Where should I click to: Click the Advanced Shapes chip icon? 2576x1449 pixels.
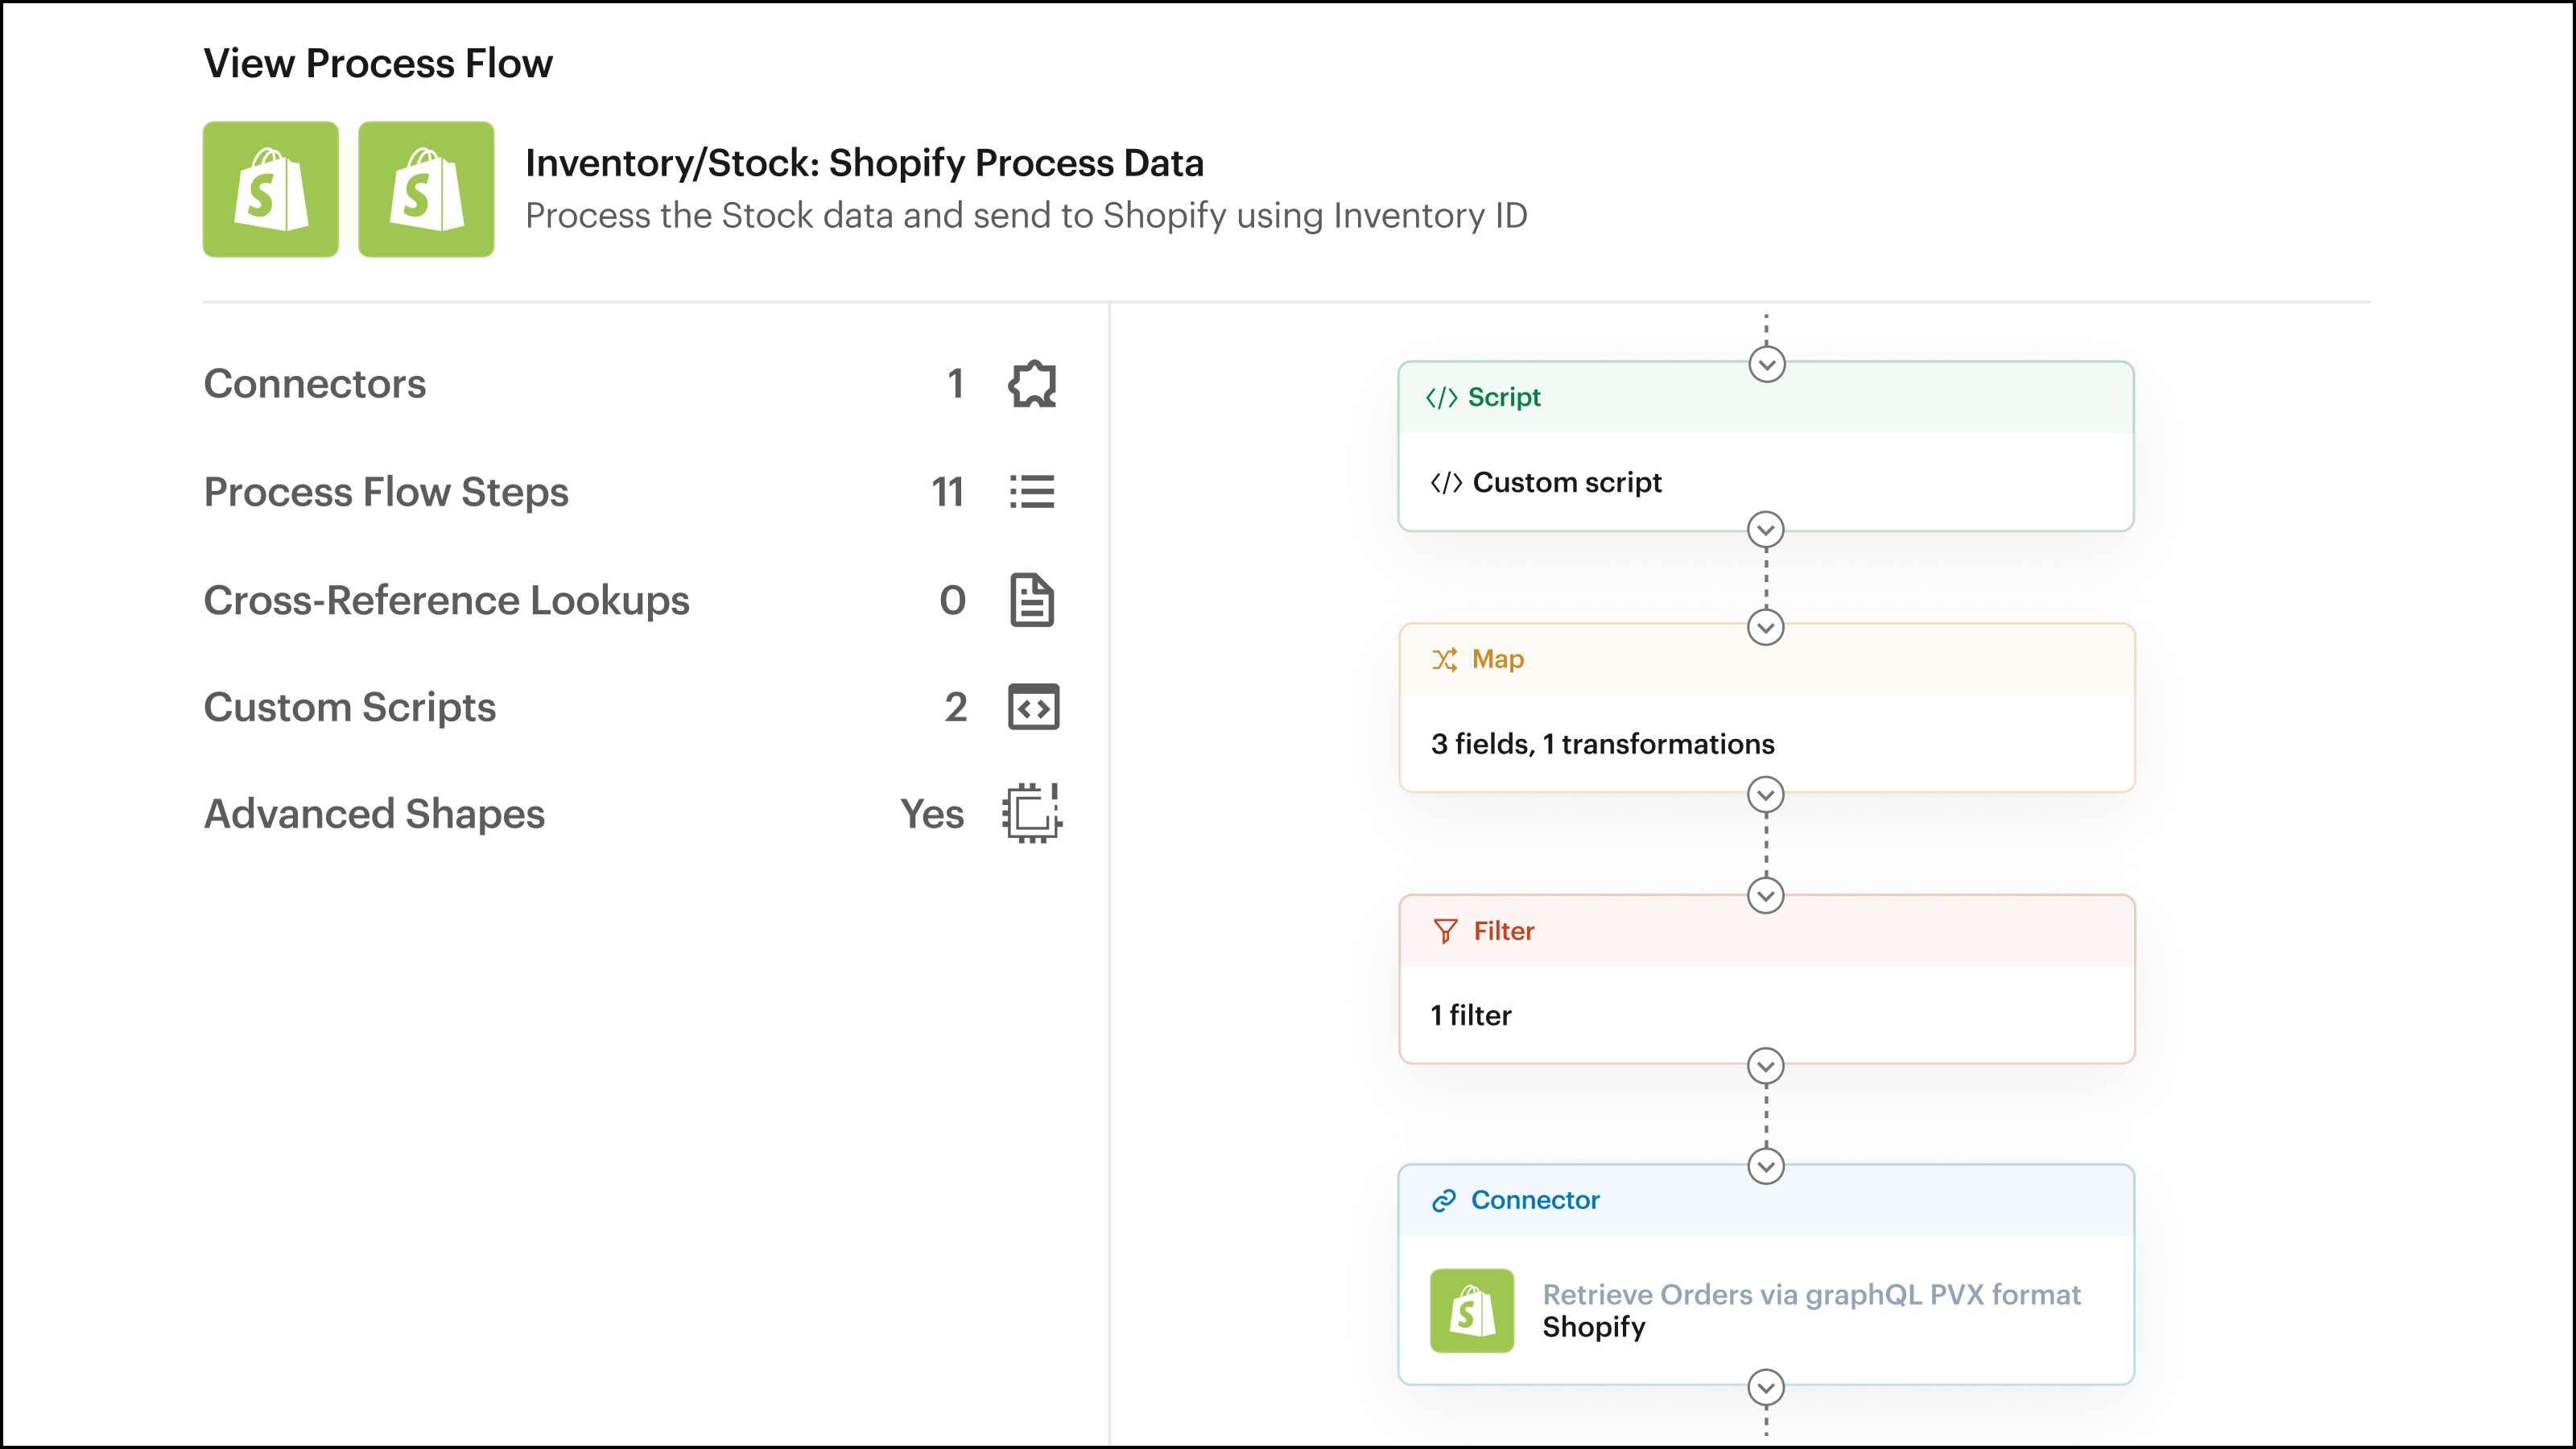1032,813
